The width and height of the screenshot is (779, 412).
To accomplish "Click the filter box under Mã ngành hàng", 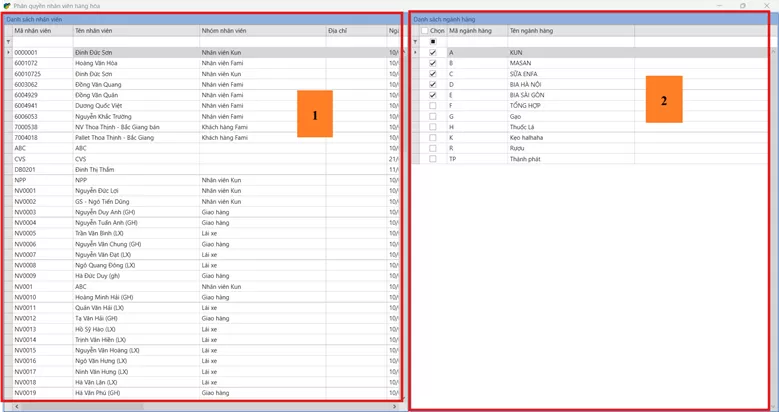I will click(x=477, y=42).
